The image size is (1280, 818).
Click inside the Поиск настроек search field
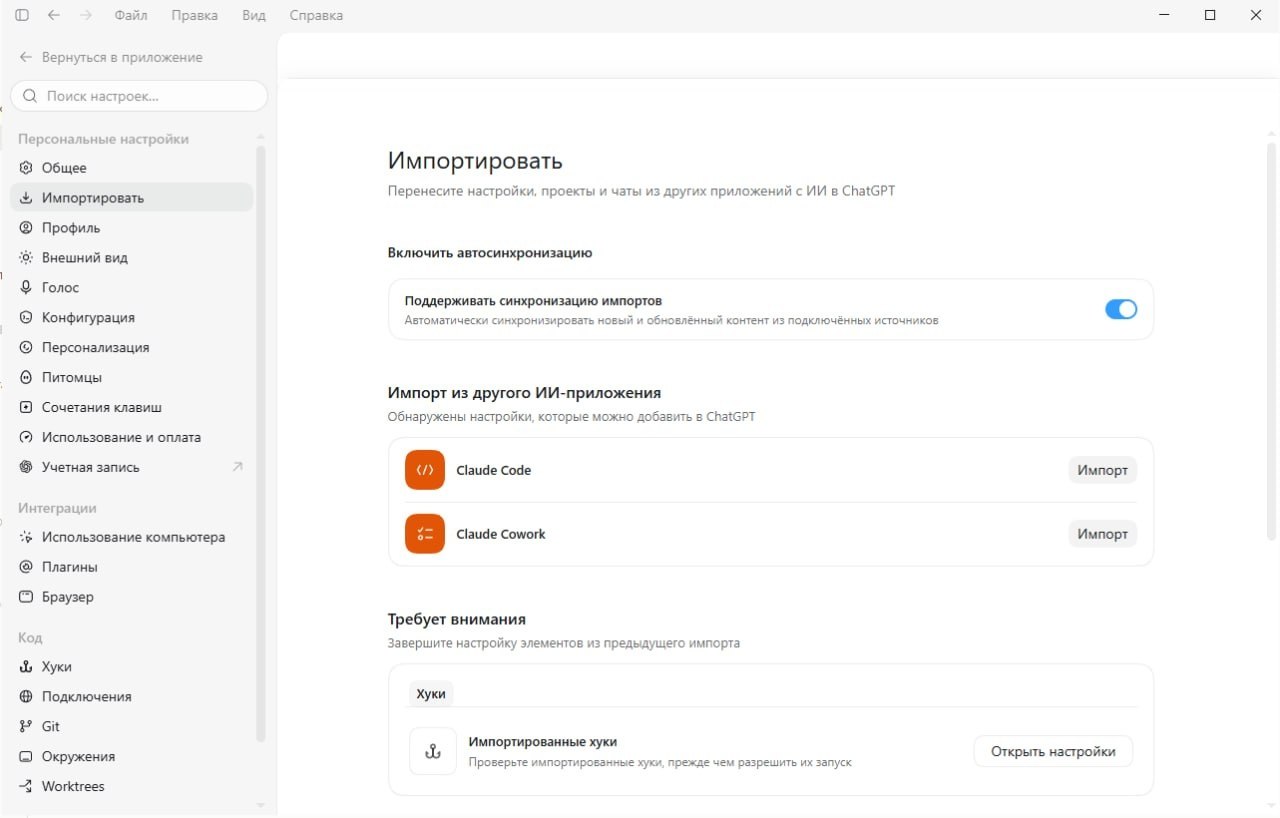coord(139,96)
